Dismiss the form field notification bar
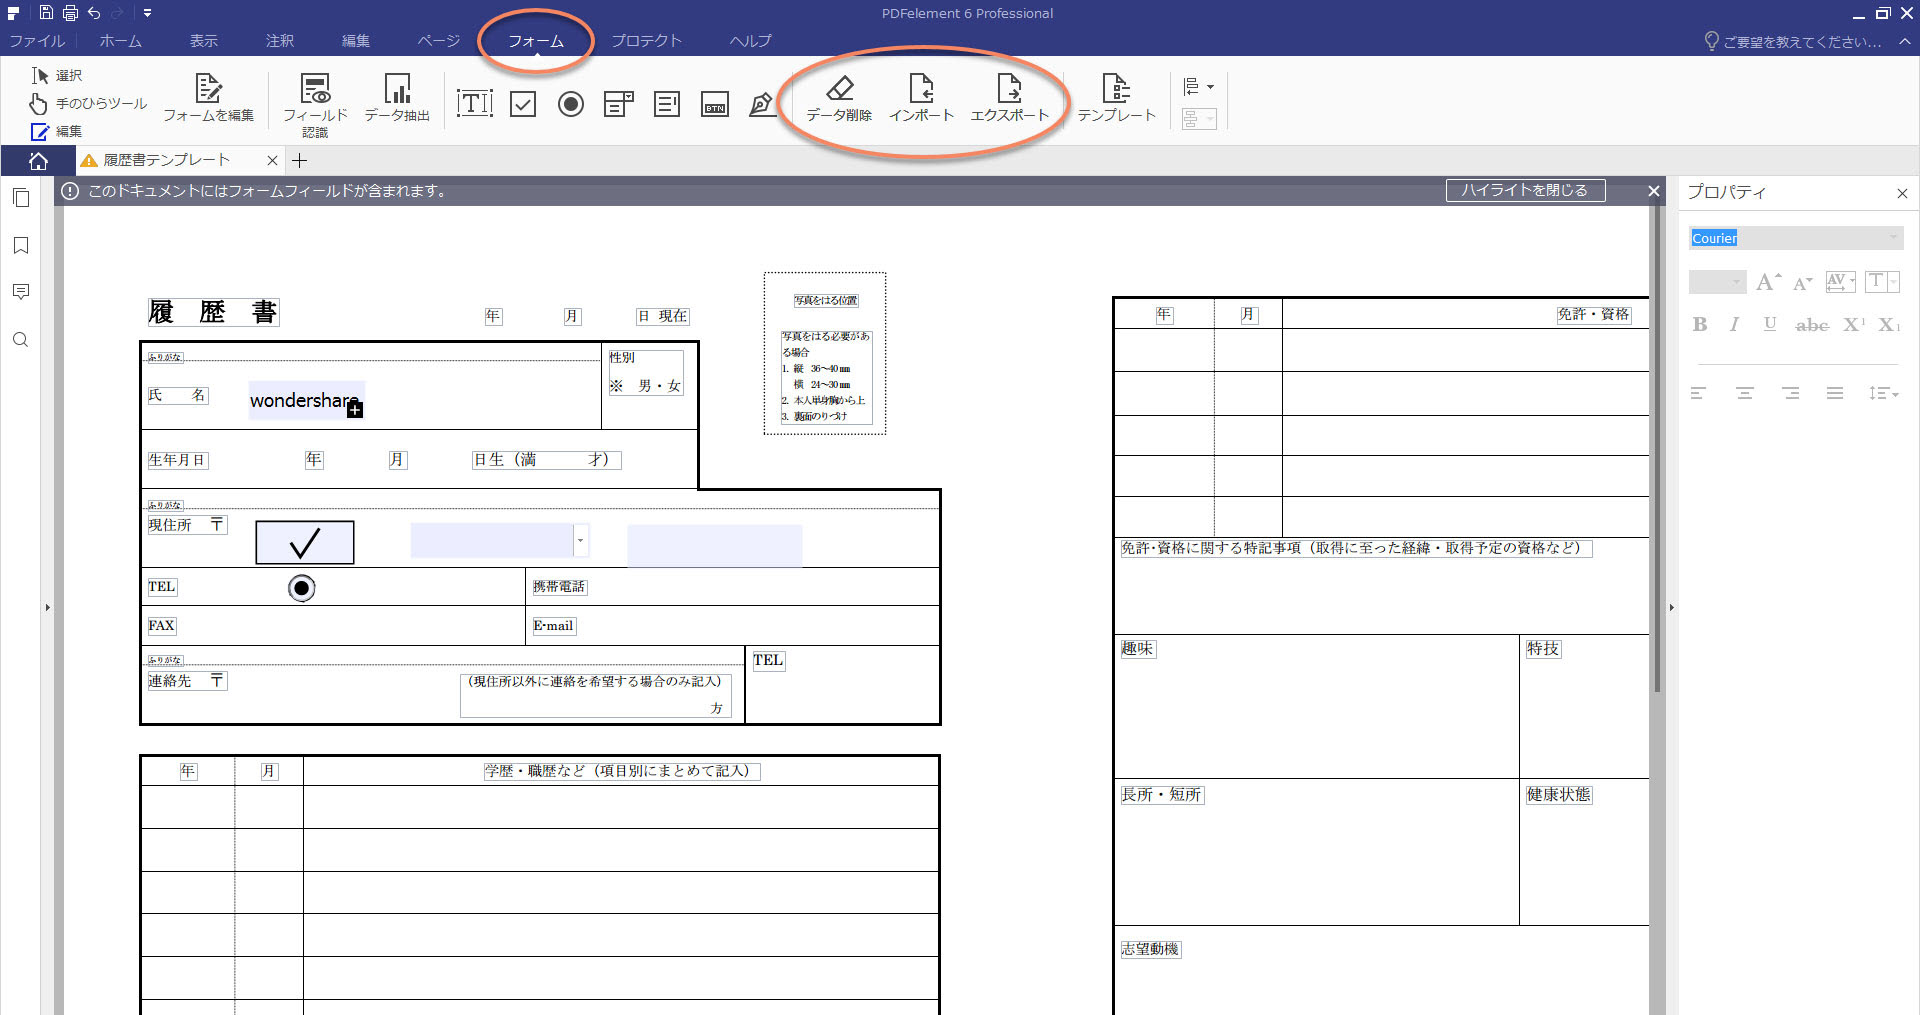 (1654, 191)
